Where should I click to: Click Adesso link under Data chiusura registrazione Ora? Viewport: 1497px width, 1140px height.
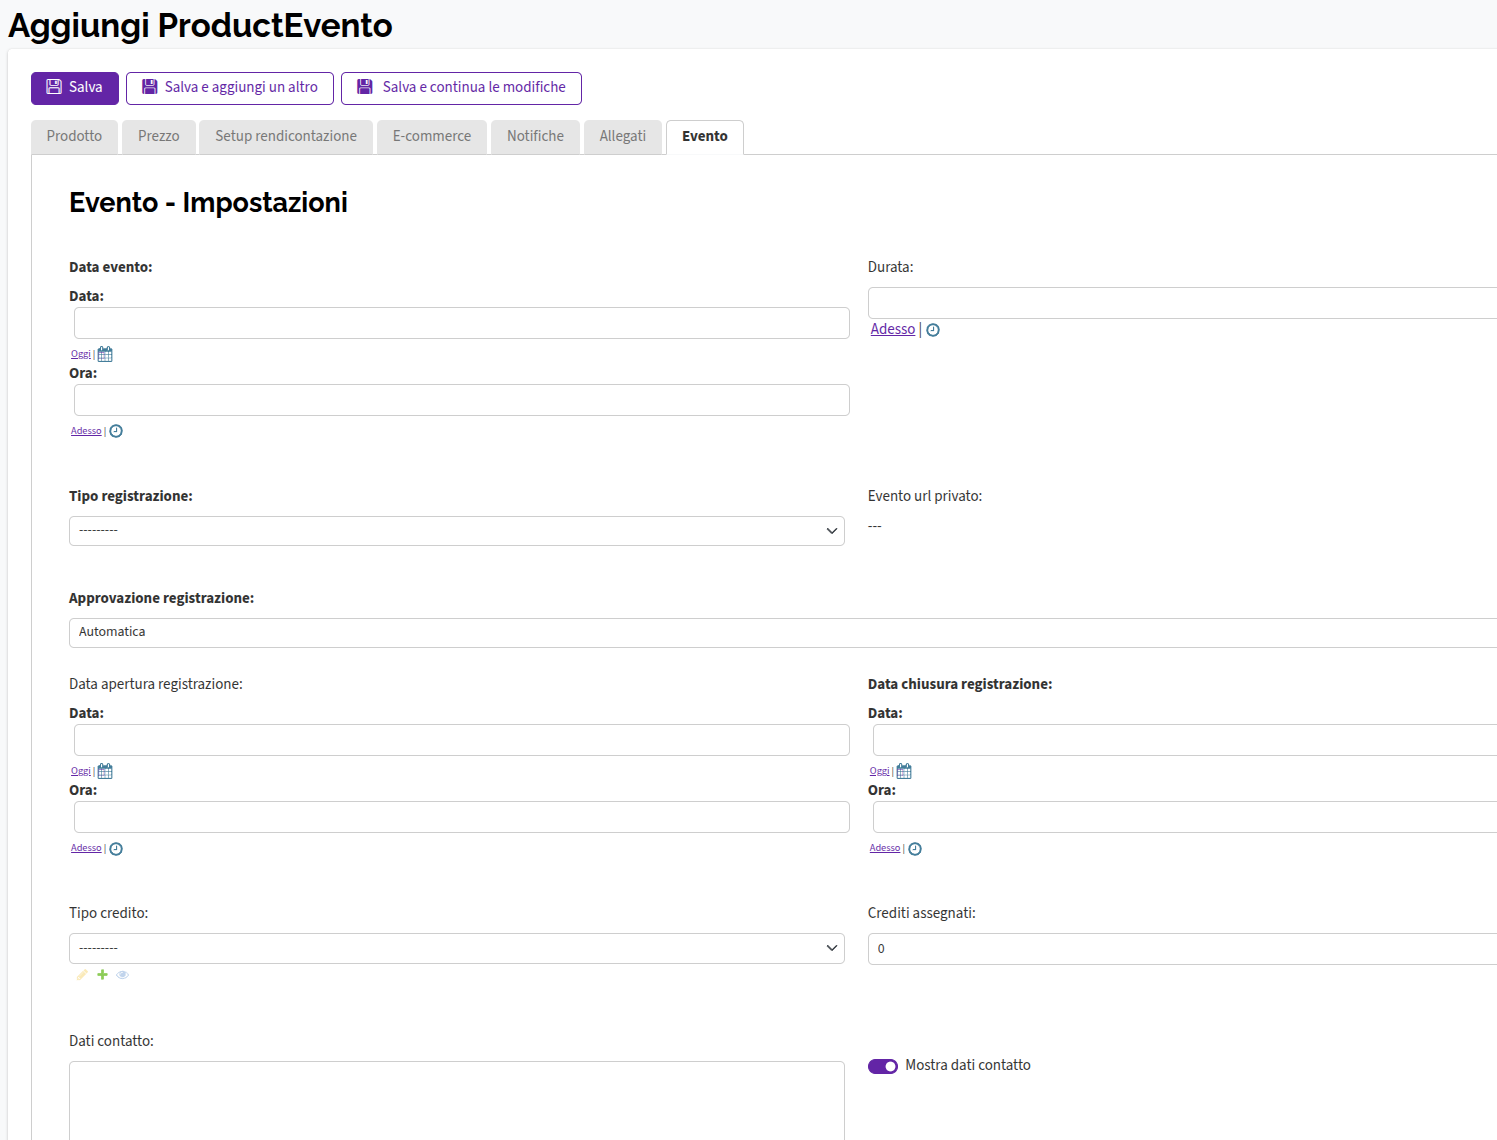pyautogui.click(x=885, y=848)
